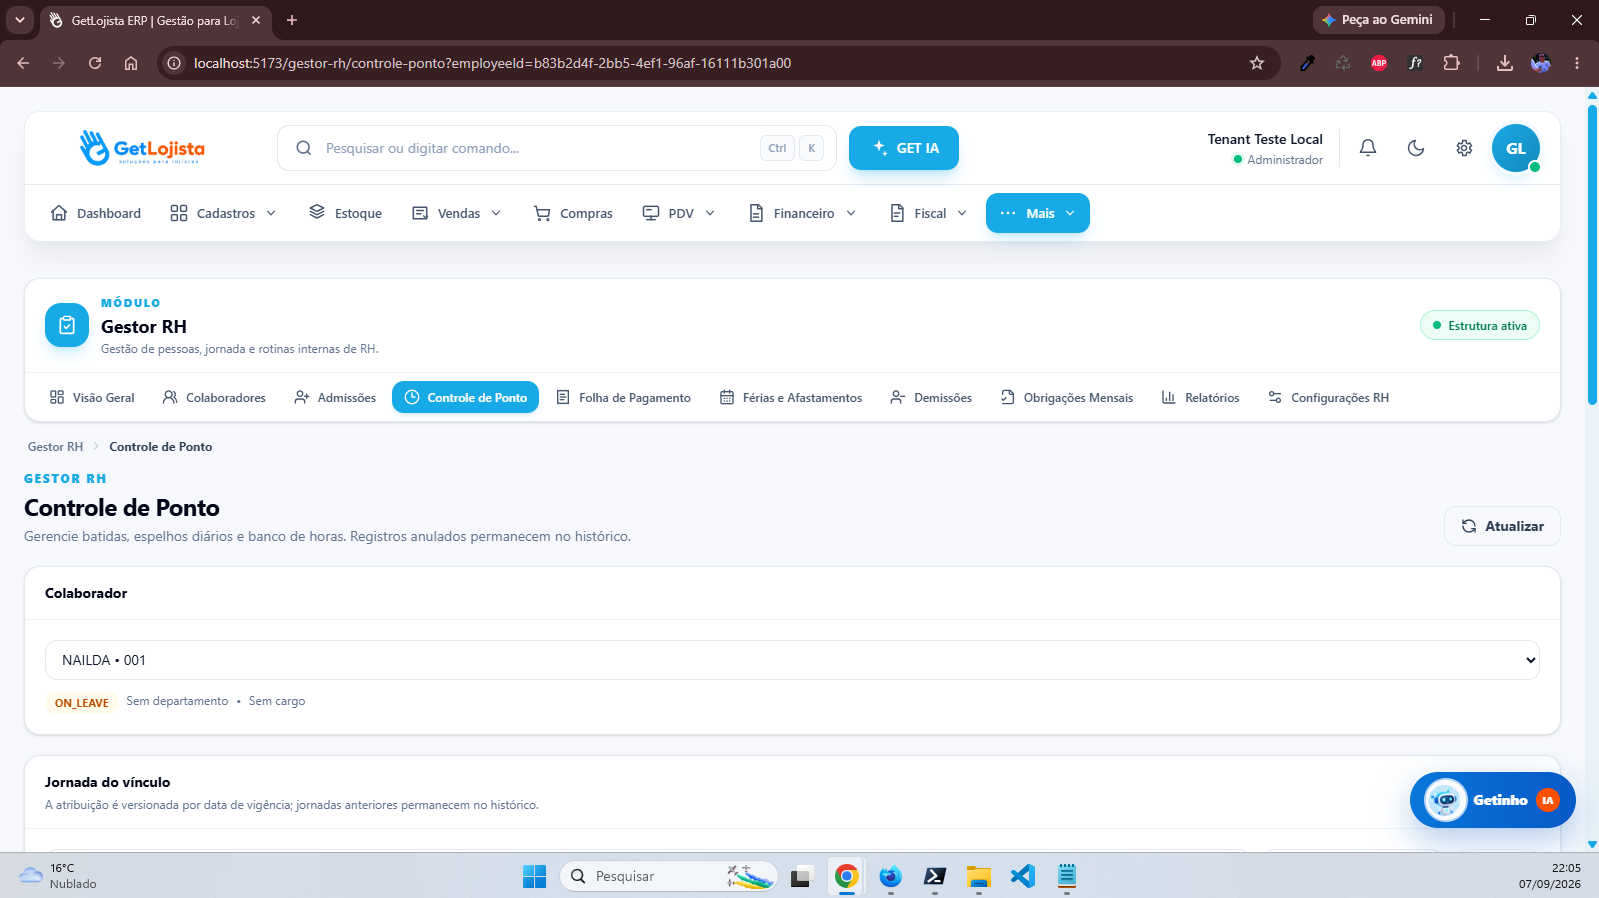Click the taskbar Pesquisar search box
This screenshot has width=1599, height=898.
point(669,876)
